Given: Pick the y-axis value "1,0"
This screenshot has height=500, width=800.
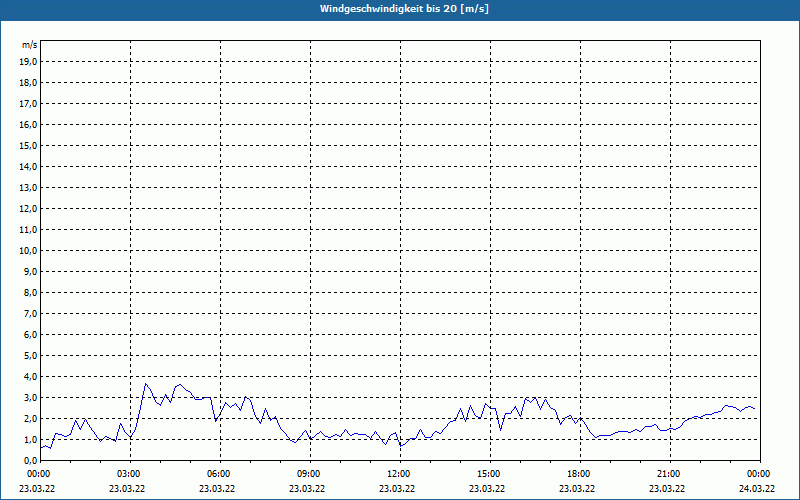Looking at the screenshot, I should pos(31,440).
